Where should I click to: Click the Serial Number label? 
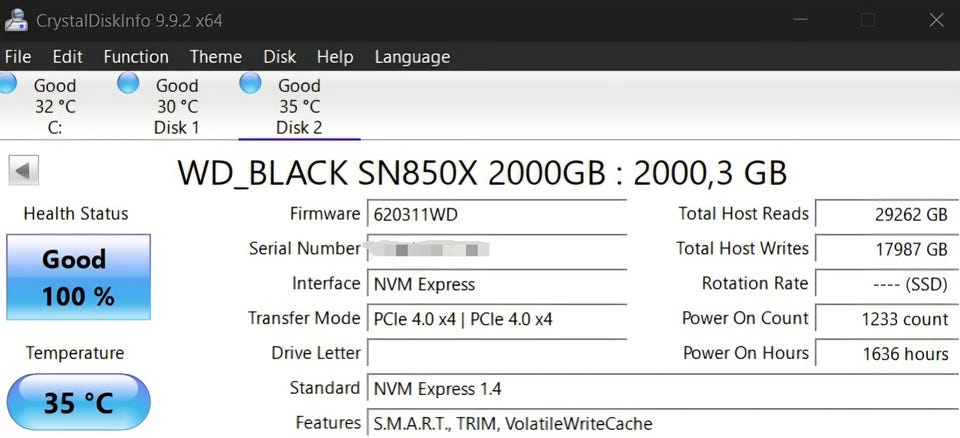coord(305,248)
